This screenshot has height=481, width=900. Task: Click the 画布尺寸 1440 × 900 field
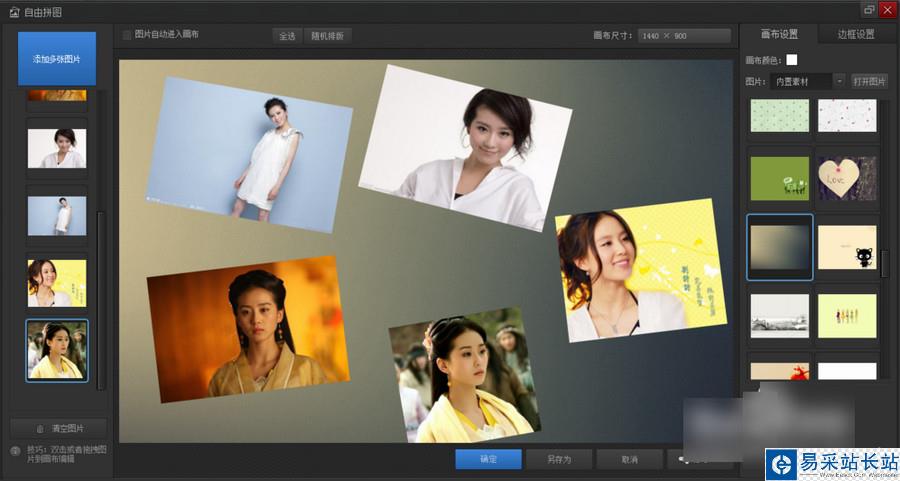(x=684, y=36)
